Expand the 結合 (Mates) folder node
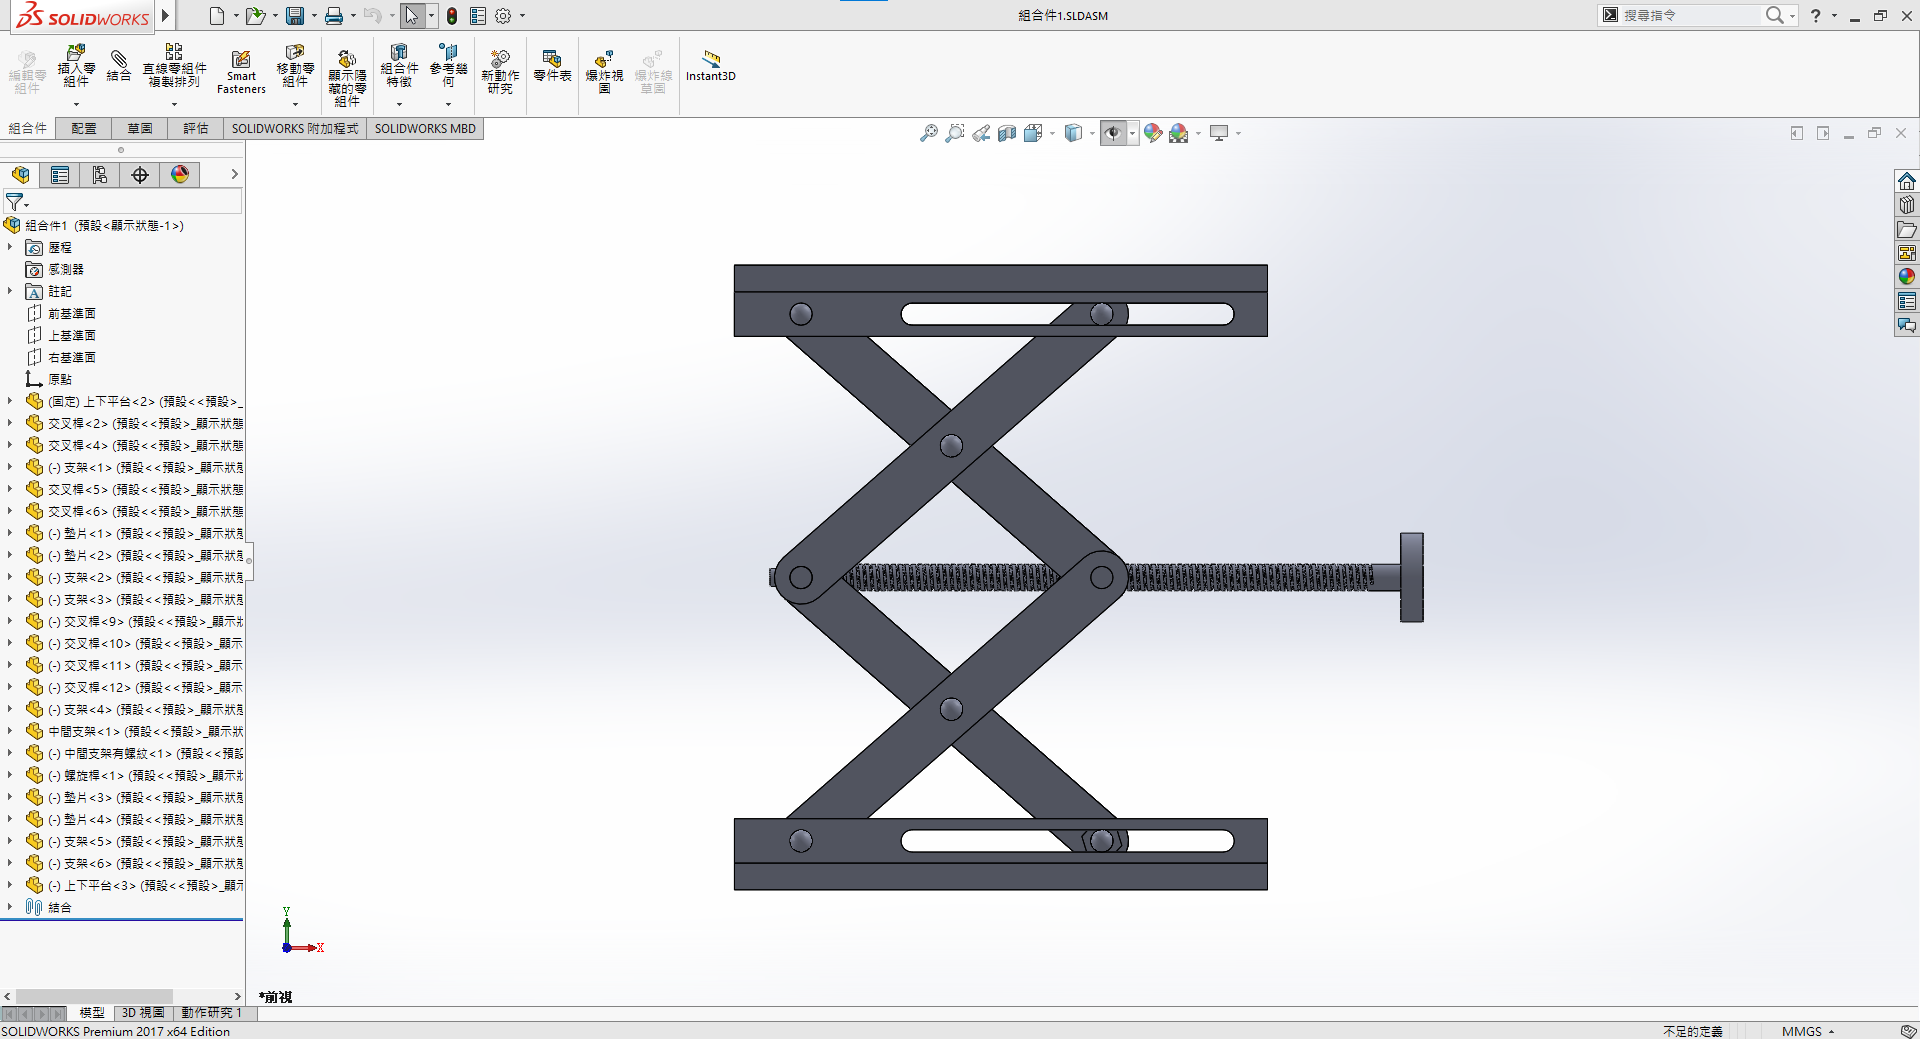This screenshot has height=1039, width=1920. 10,907
